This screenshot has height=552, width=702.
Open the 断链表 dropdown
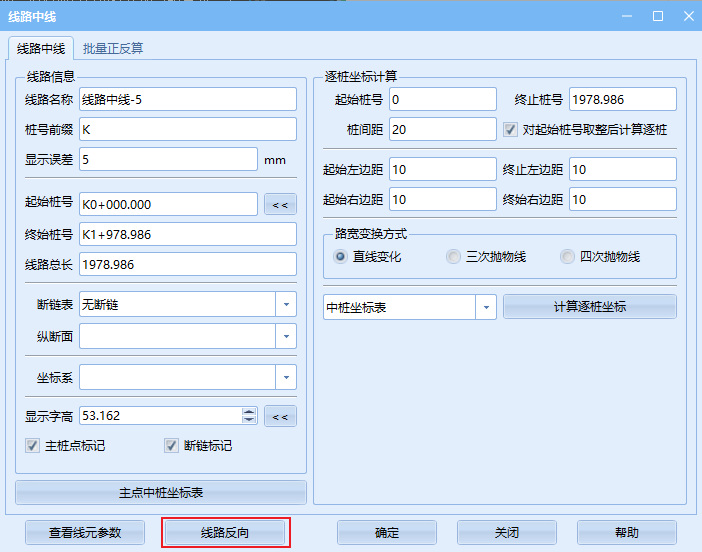[286, 304]
